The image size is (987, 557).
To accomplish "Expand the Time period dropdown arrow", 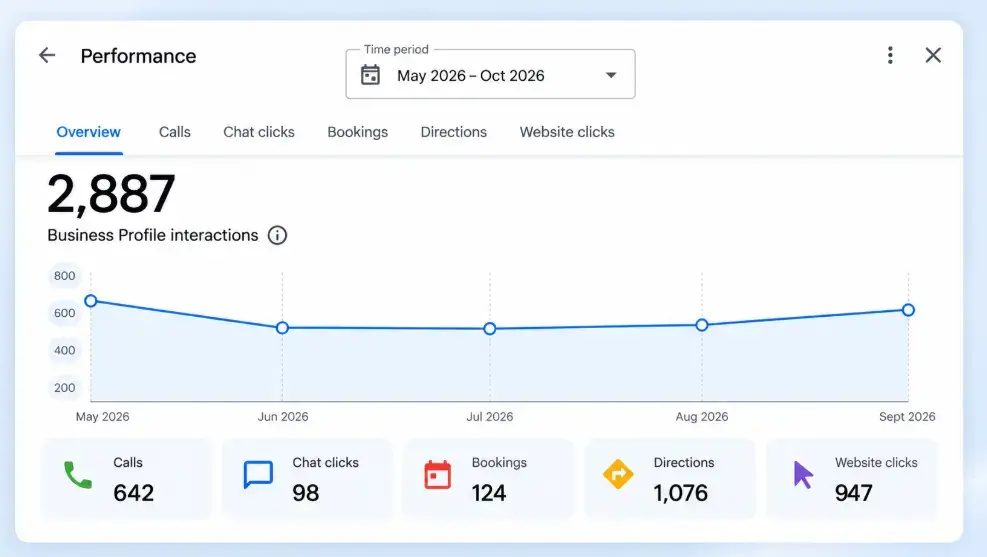I will 611,75.
